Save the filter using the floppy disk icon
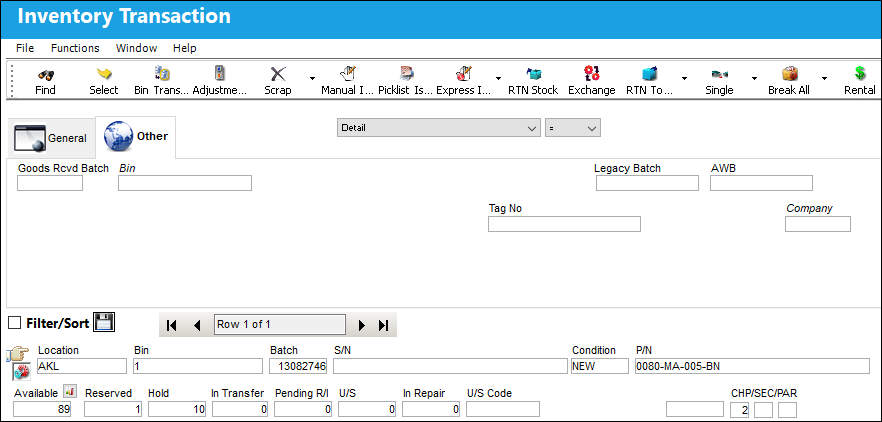The height and width of the screenshot is (422, 882). 104,322
